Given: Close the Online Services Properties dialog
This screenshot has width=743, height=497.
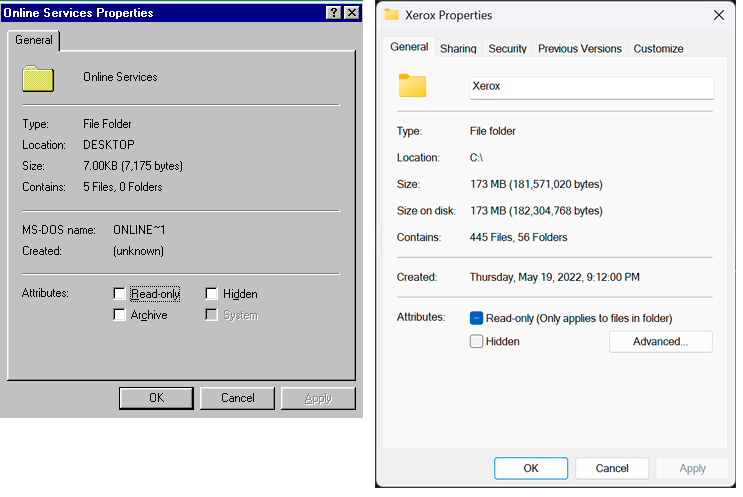Looking at the screenshot, I should [x=352, y=13].
